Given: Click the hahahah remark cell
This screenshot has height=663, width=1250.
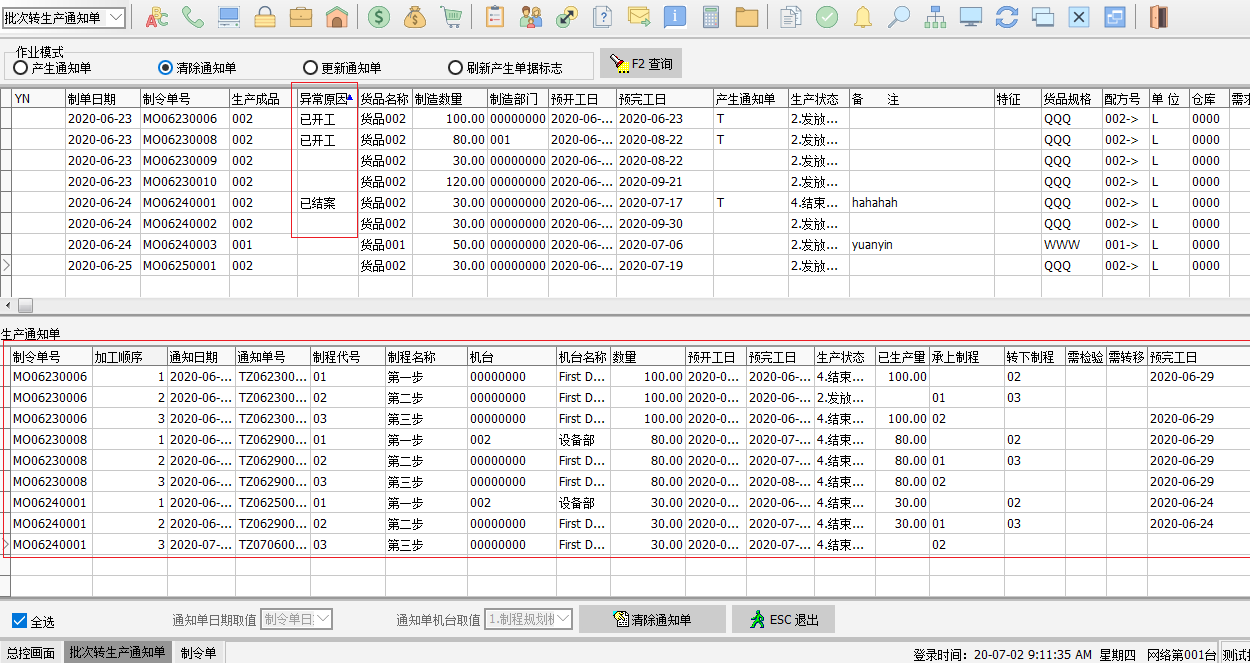Looking at the screenshot, I should pos(921,203).
